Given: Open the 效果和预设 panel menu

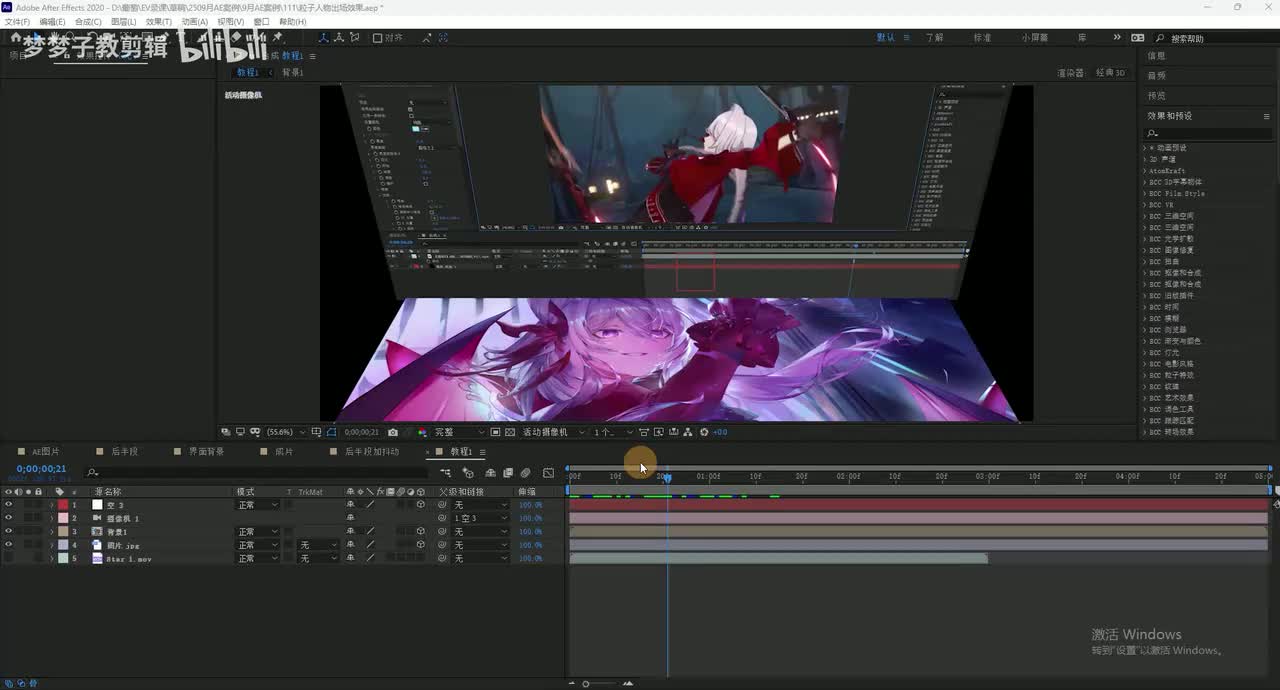Looking at the screenshot, I should (1266, 116).
